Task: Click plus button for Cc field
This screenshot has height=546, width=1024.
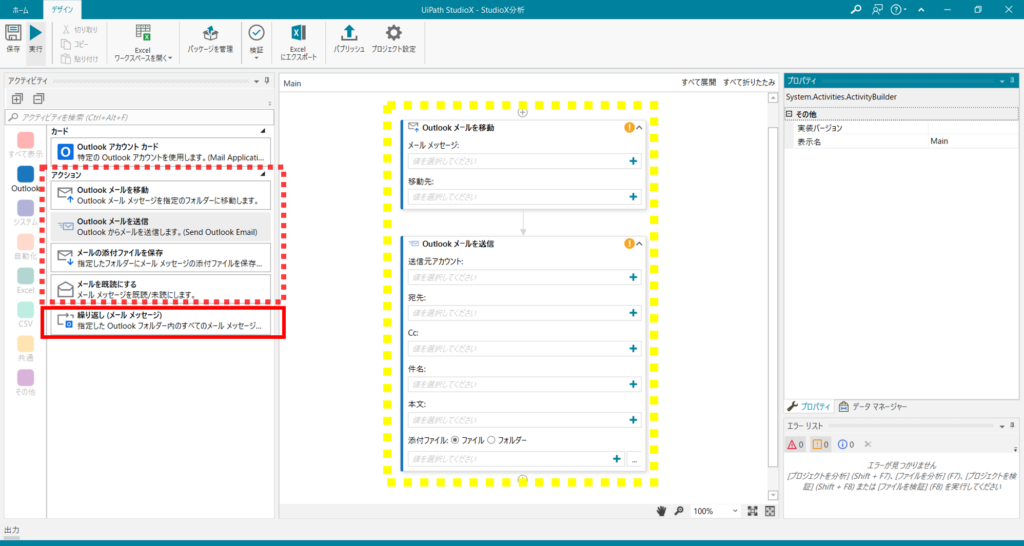Action: 633,349
